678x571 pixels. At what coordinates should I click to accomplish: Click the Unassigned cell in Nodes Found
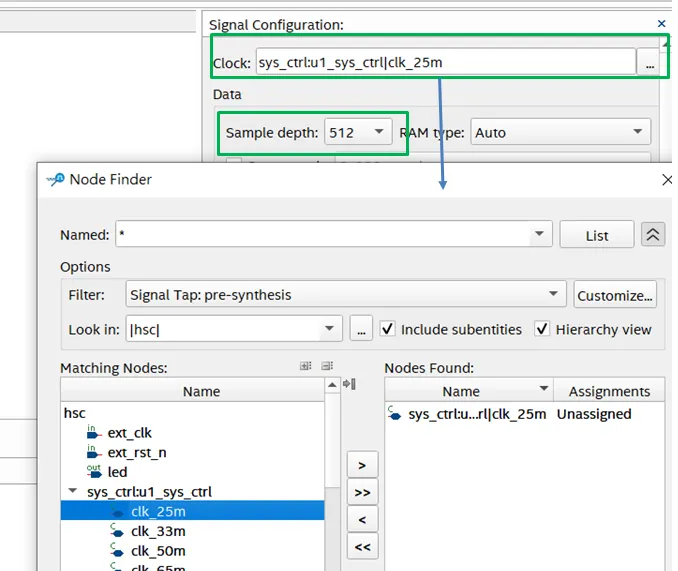(594, 414)
